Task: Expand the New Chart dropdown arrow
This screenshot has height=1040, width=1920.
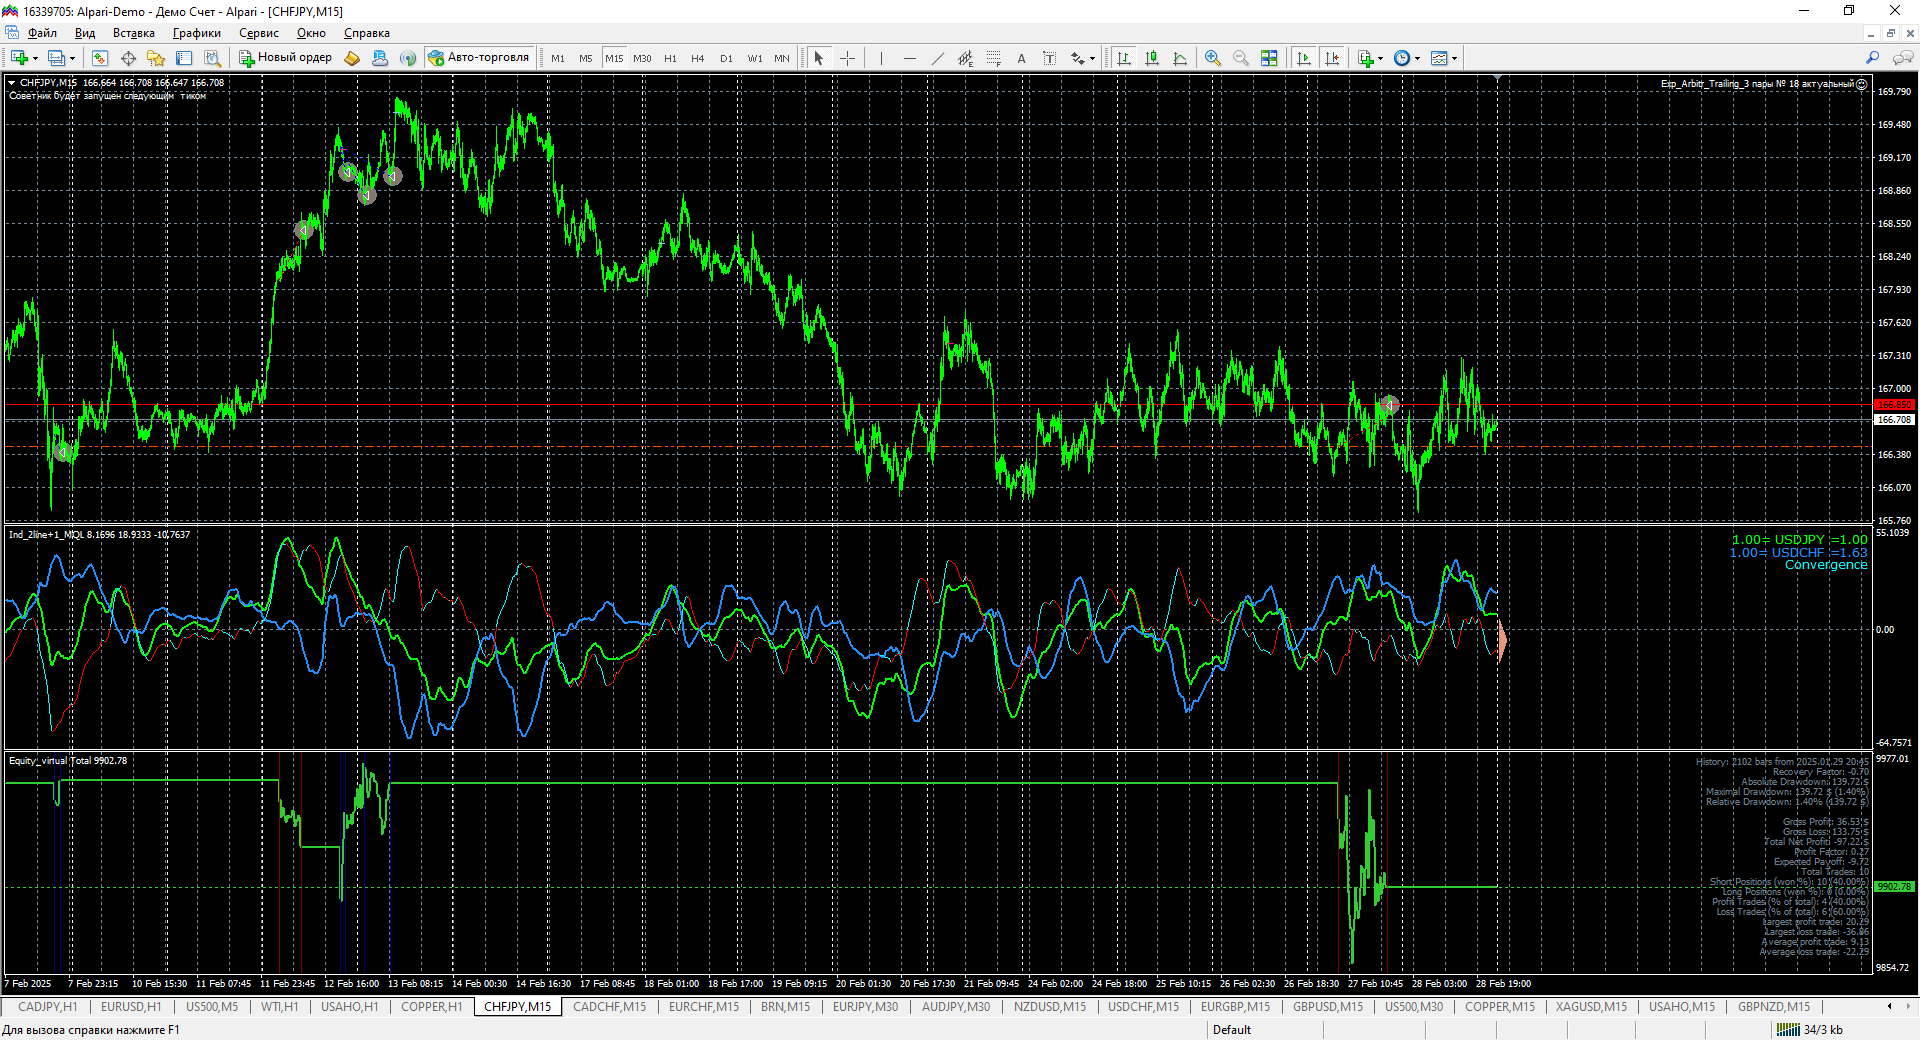Action: click(35, 58)
